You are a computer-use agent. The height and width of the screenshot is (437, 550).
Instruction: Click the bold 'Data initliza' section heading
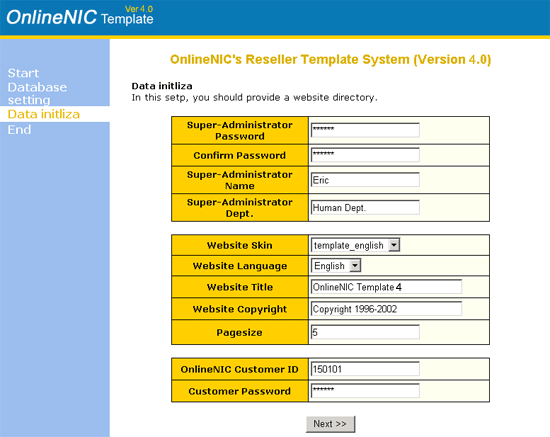click(x=162, y=86)
